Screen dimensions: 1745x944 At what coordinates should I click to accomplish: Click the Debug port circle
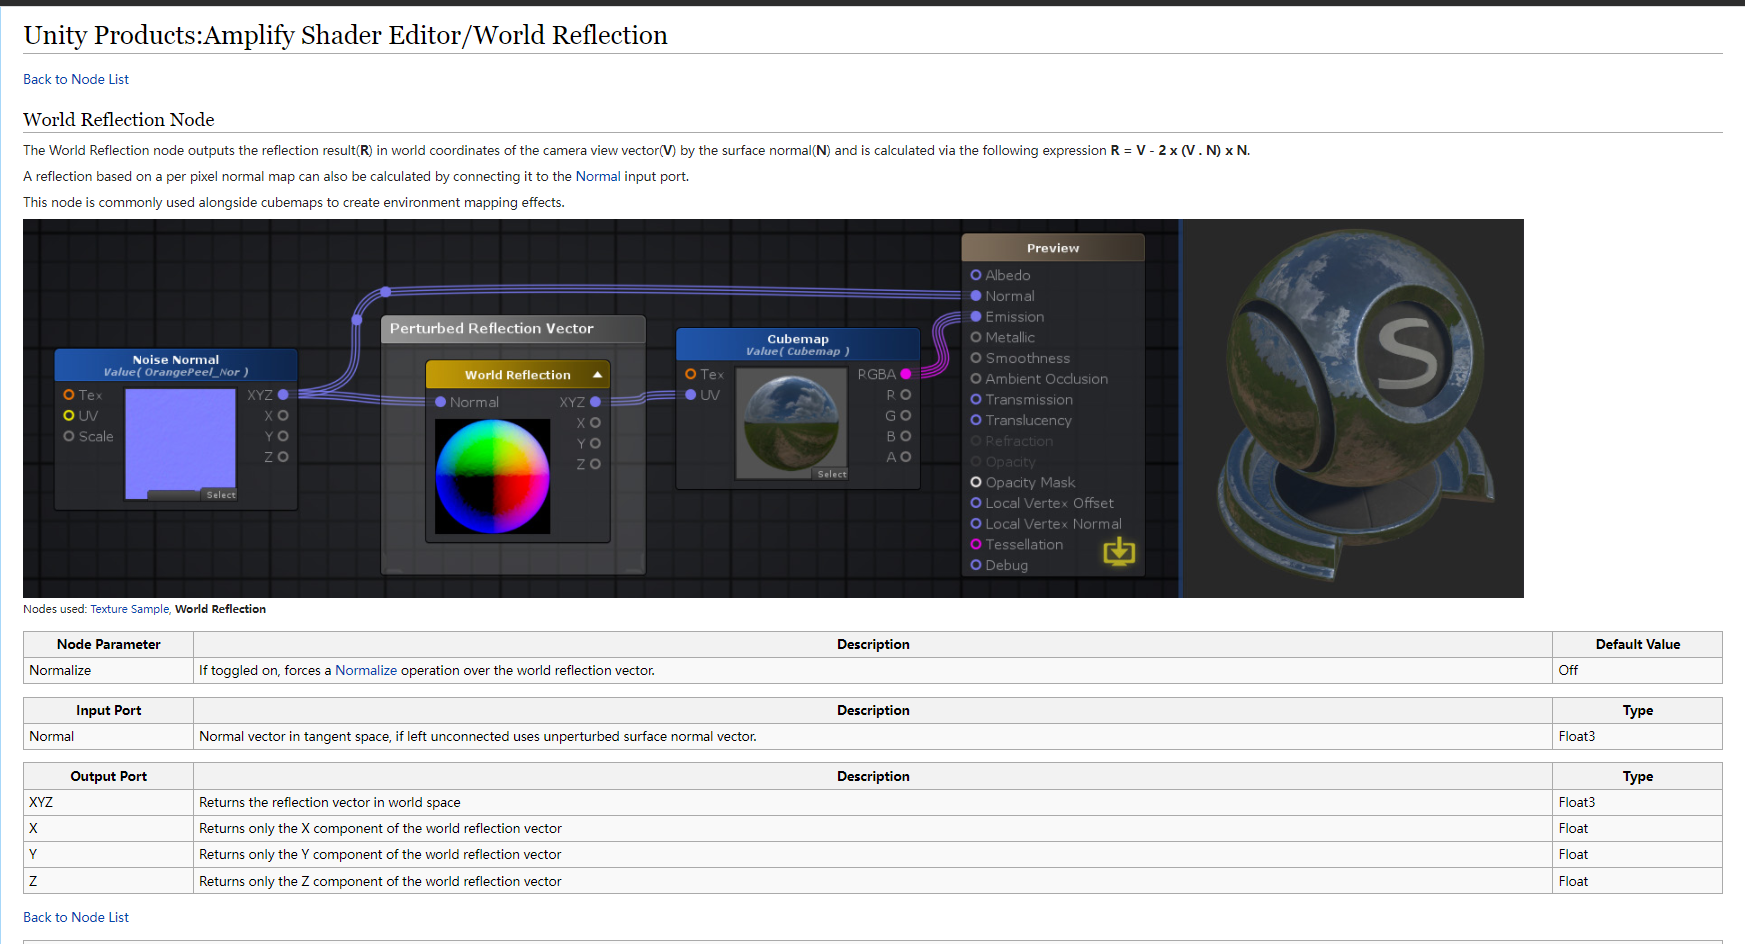(976, 565)
